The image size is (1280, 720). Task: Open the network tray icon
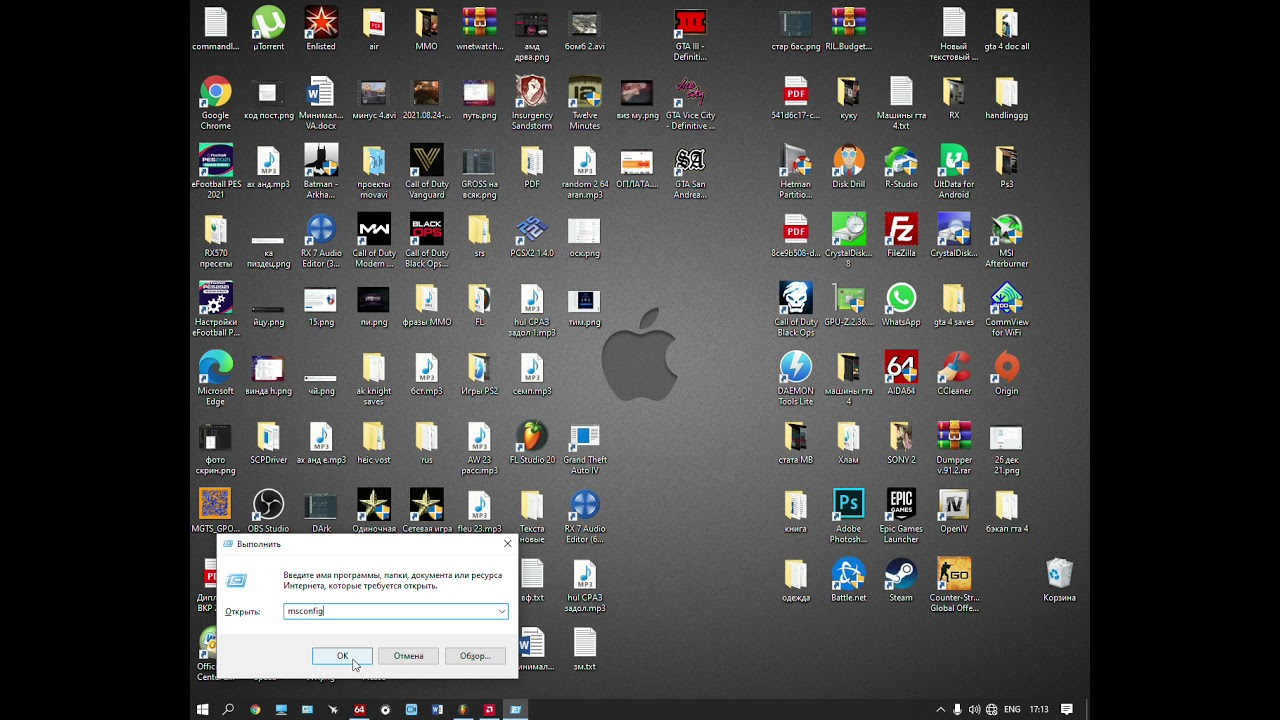coord(991,709)
